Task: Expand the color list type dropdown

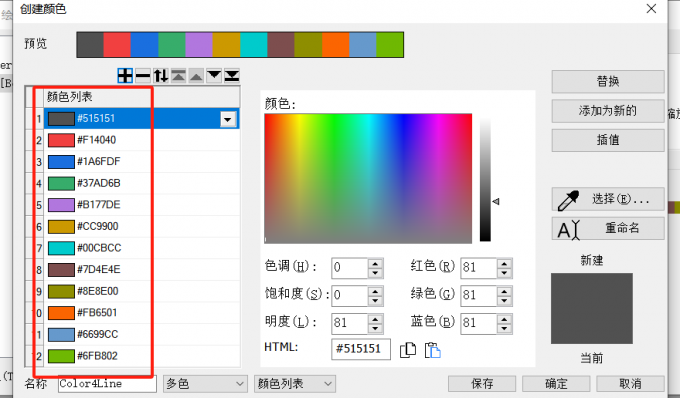Action: (295, 384)
